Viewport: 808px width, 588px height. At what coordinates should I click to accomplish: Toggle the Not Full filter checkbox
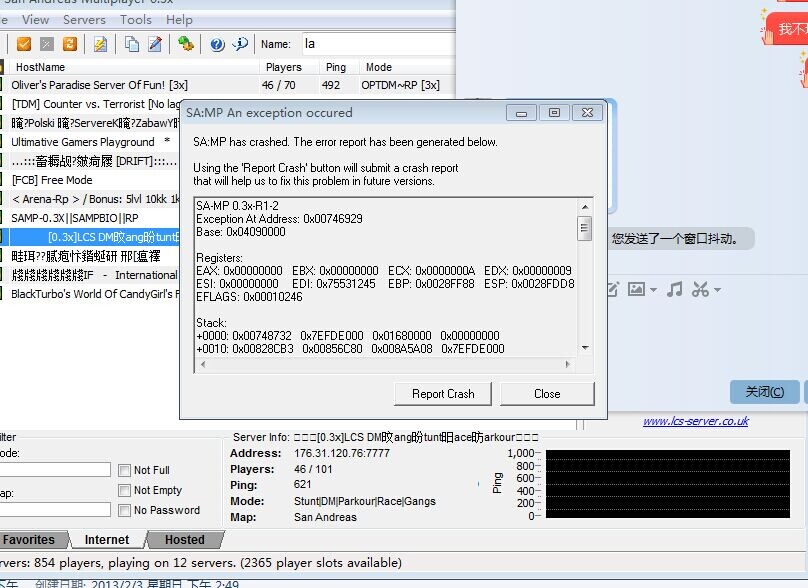pyautogui.click(x=124, y=470)
